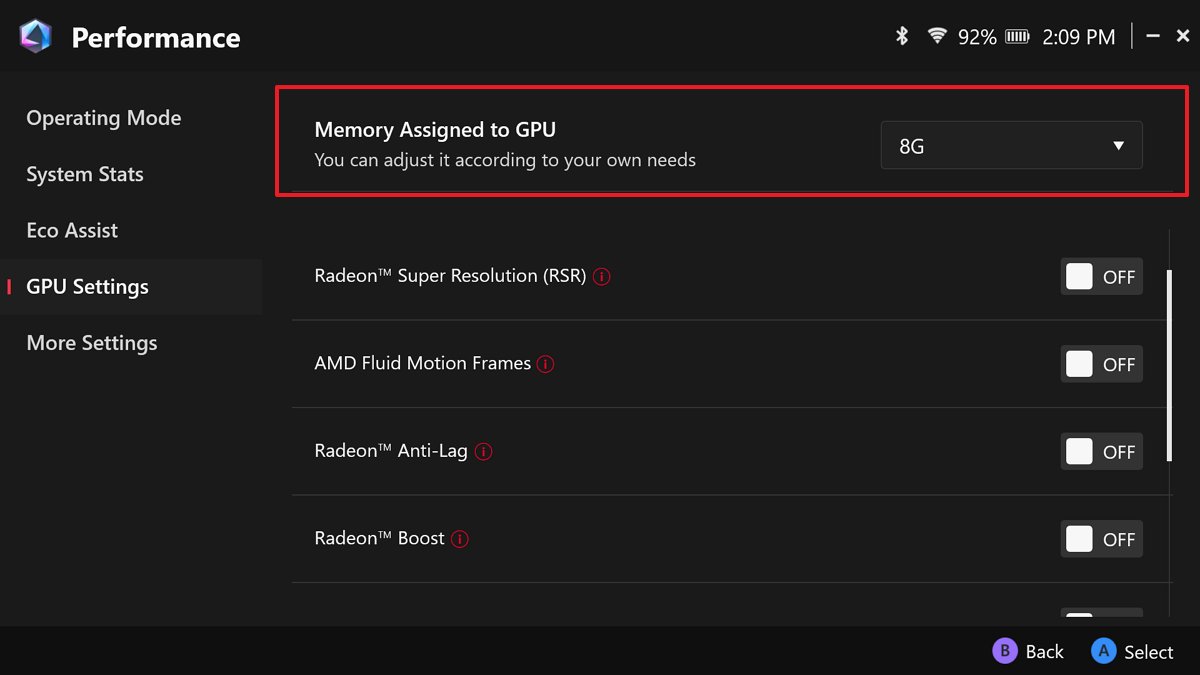
Task: Open the Memory Assigned to GPU dropdown
Action: tap(1010, 145)
